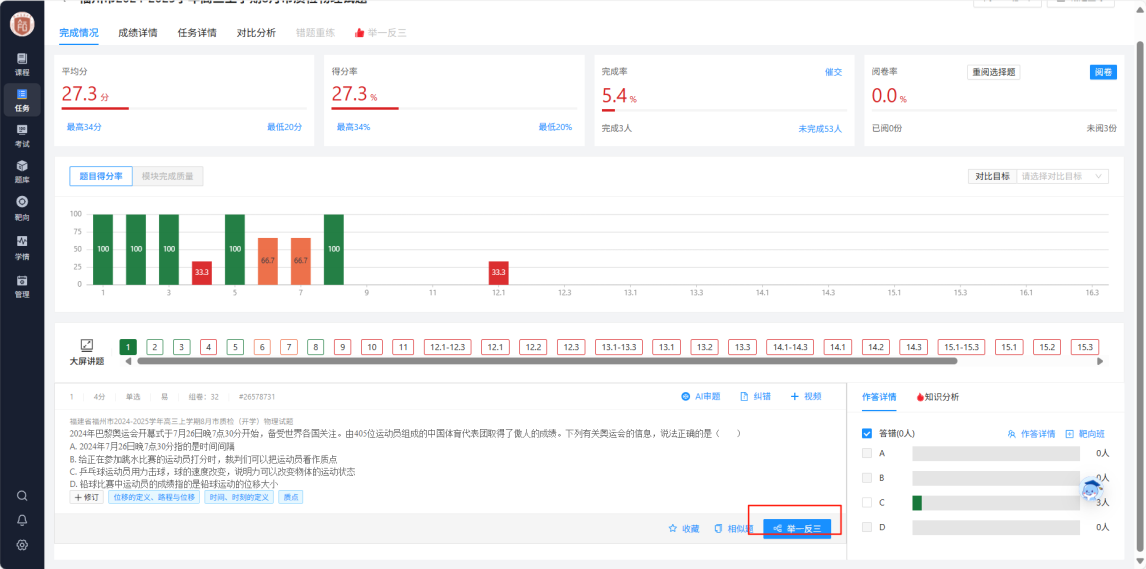Select question number 4 box
Screen dimensions: 1146x569
[208, 347]
